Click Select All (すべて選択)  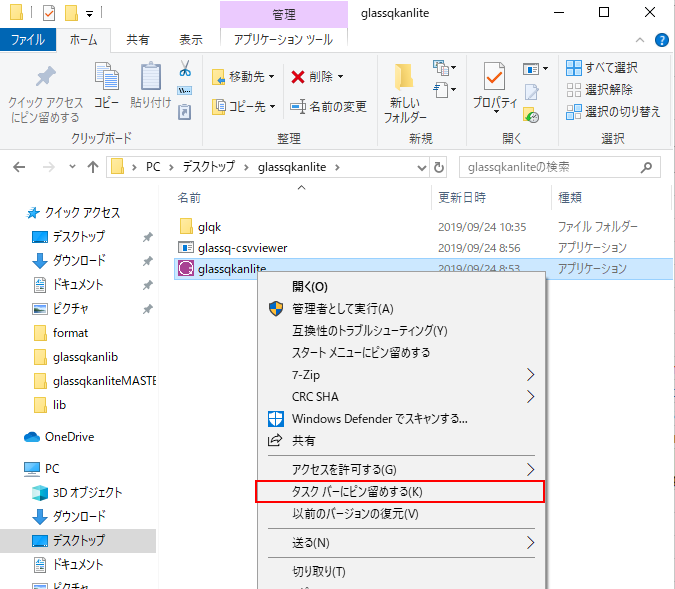click(601, 68)
